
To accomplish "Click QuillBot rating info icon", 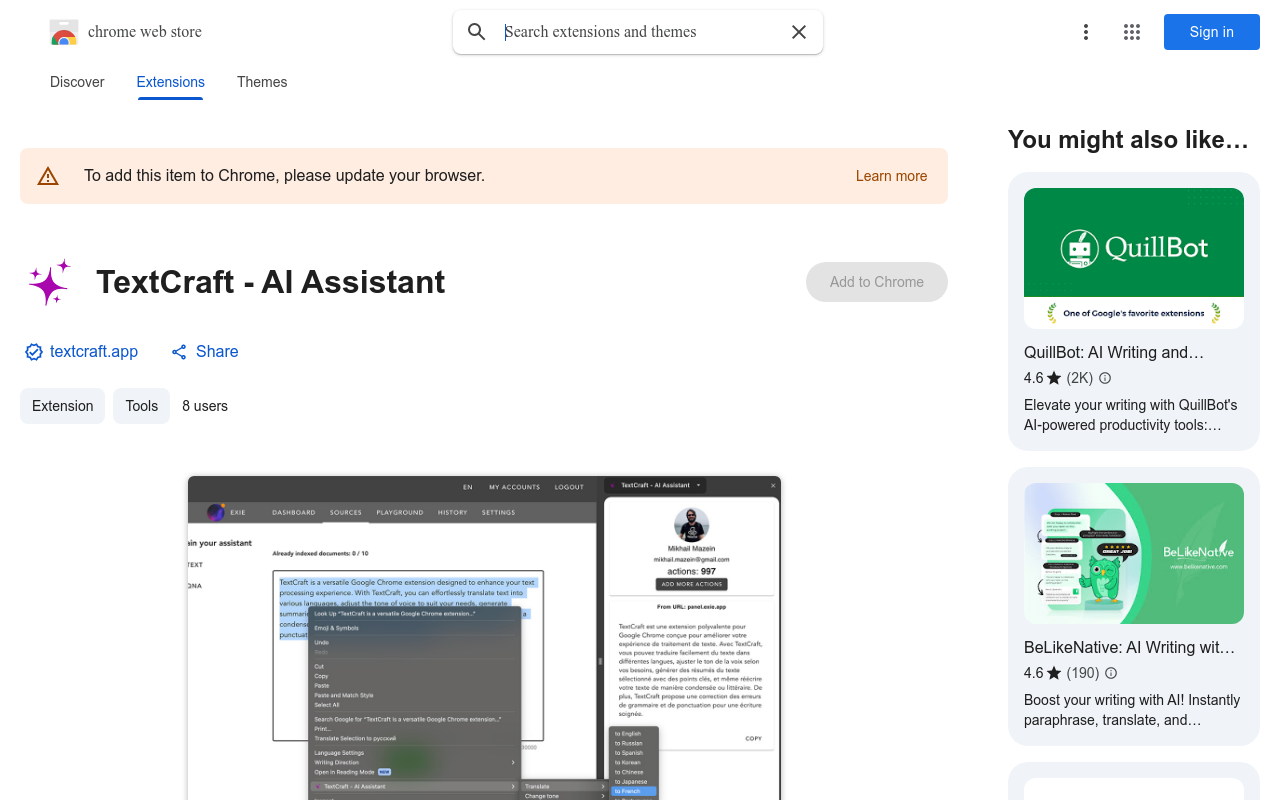I will (1105, 378).
